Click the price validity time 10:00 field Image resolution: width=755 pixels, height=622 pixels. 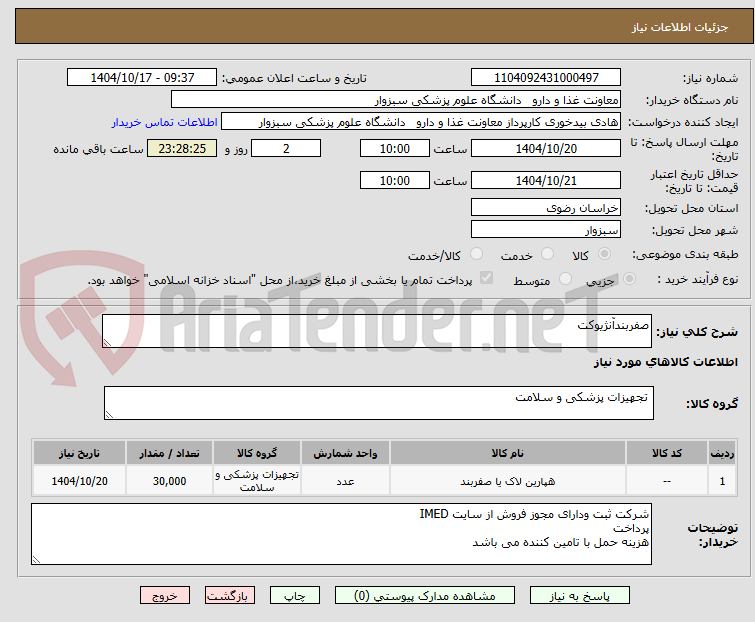tap(395, 180)
